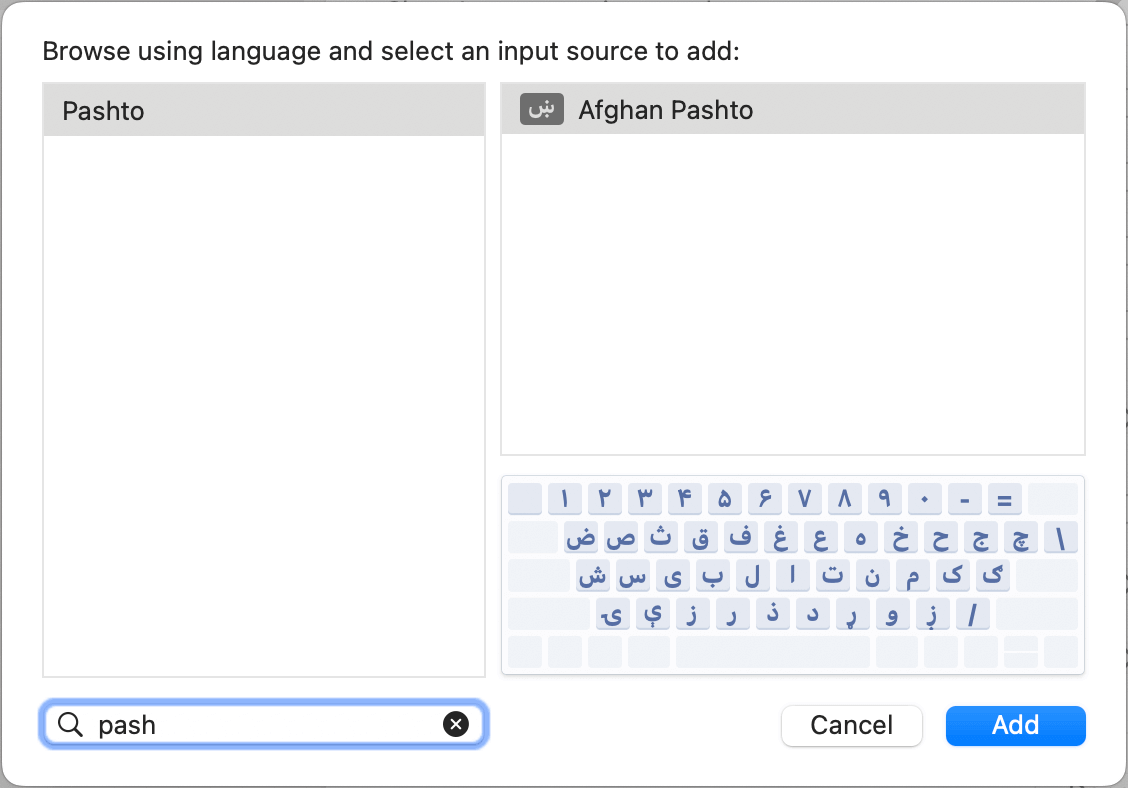This screenshot has width=1128, height=788.
Task: Tap the ۱ digit key in keyboard preview
Action: [565, 498]
